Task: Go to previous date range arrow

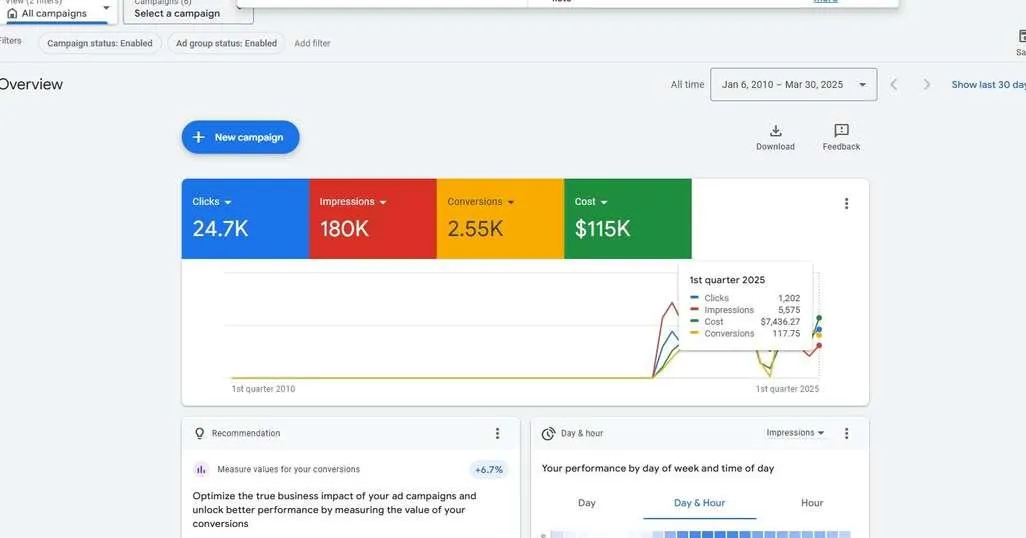Action: [x=894, y=84]
